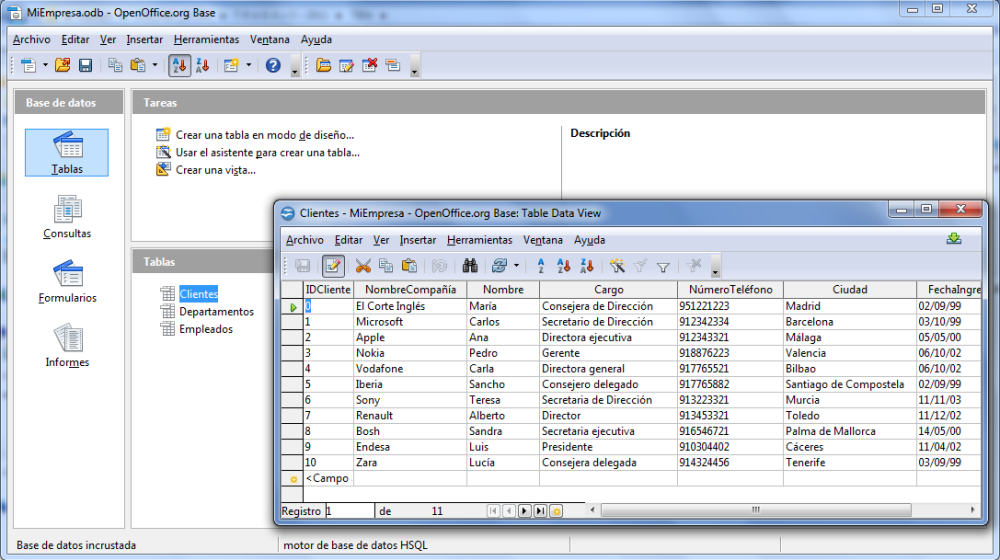The image size is (1000, 560).
Task: Open Refresh dropdown arrow in Clientes toolbar
Action: pyautogui.click(x=517, y=266)
